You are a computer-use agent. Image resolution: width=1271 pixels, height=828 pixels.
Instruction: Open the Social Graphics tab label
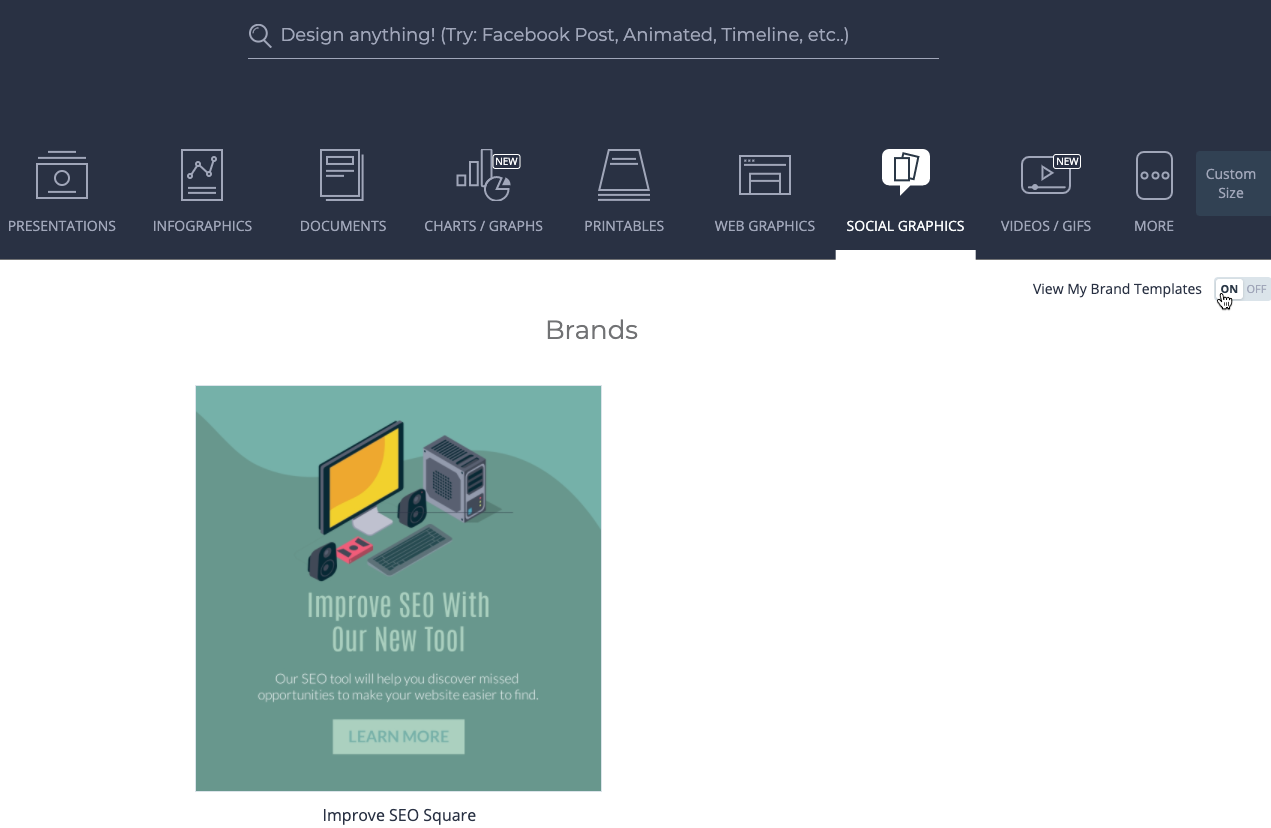pyautogui.click(x=906, y=226)
